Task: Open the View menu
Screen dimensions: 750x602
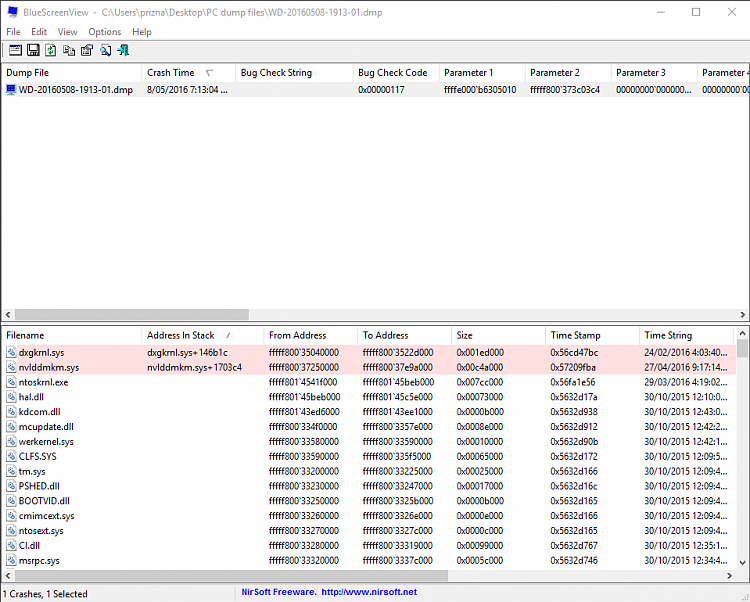Action: [67, 32]
